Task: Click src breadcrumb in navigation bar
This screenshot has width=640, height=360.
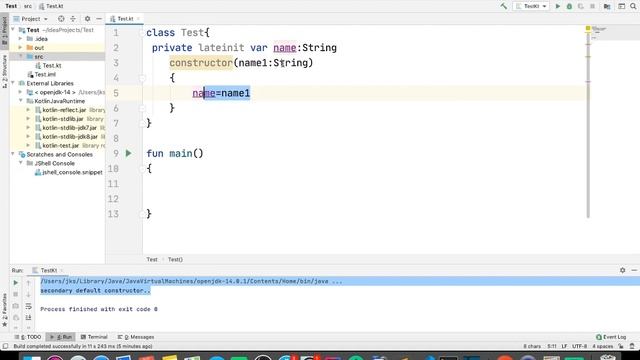Action: click(28, 6)
